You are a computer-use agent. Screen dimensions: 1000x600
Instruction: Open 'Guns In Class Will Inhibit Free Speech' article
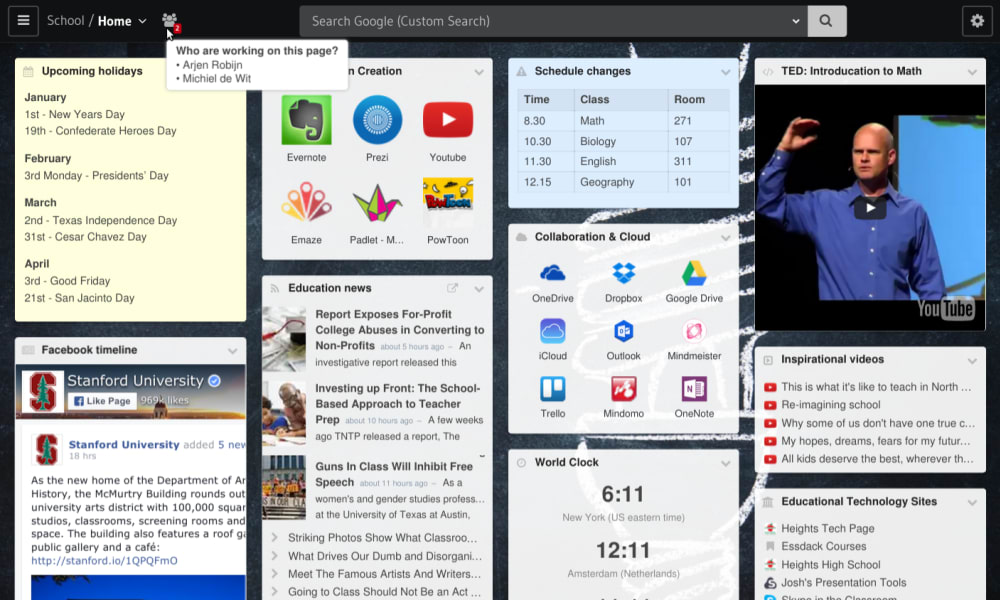coord(393,474)
